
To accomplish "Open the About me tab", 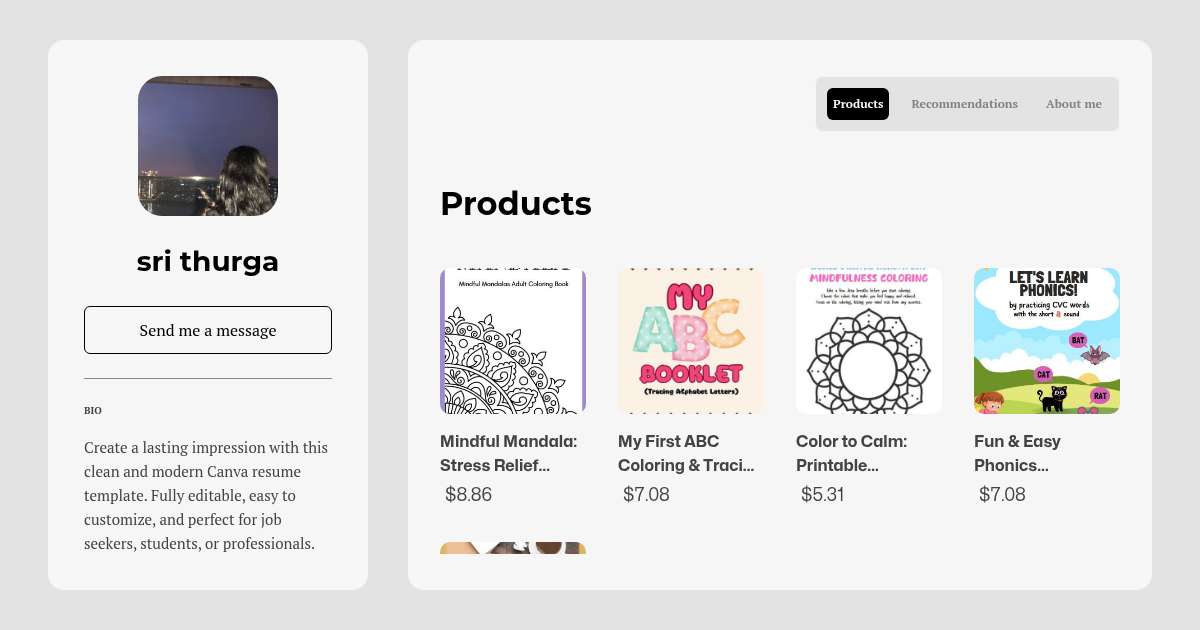I will [1073, 104].
